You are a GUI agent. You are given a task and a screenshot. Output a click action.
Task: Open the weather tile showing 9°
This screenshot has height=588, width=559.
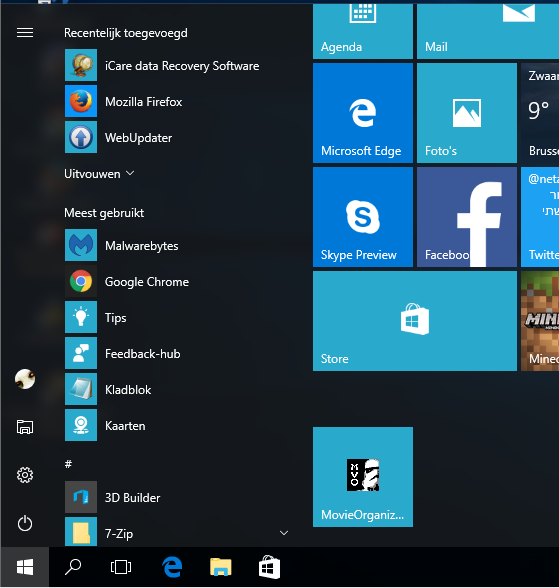[540, 113]
